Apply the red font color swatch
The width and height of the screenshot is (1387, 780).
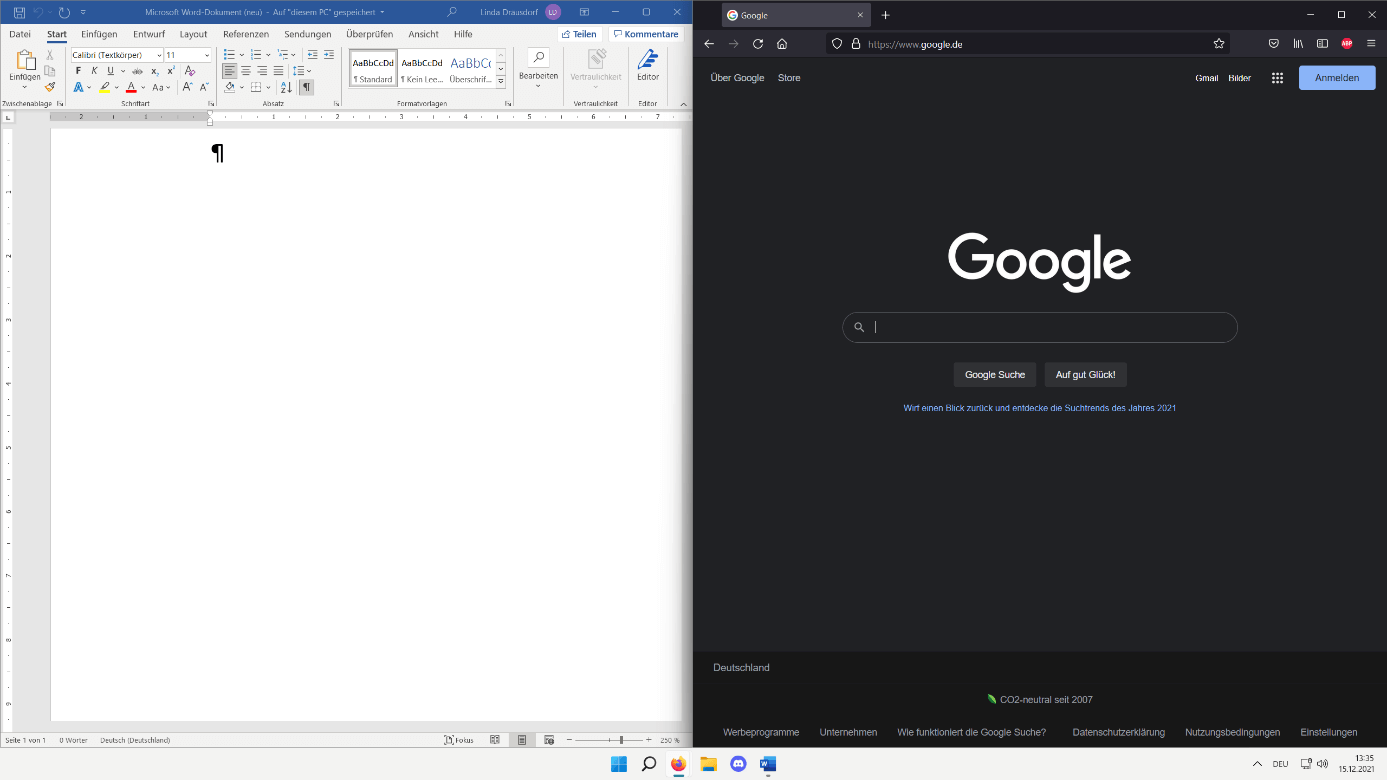[x=131, y=87]
